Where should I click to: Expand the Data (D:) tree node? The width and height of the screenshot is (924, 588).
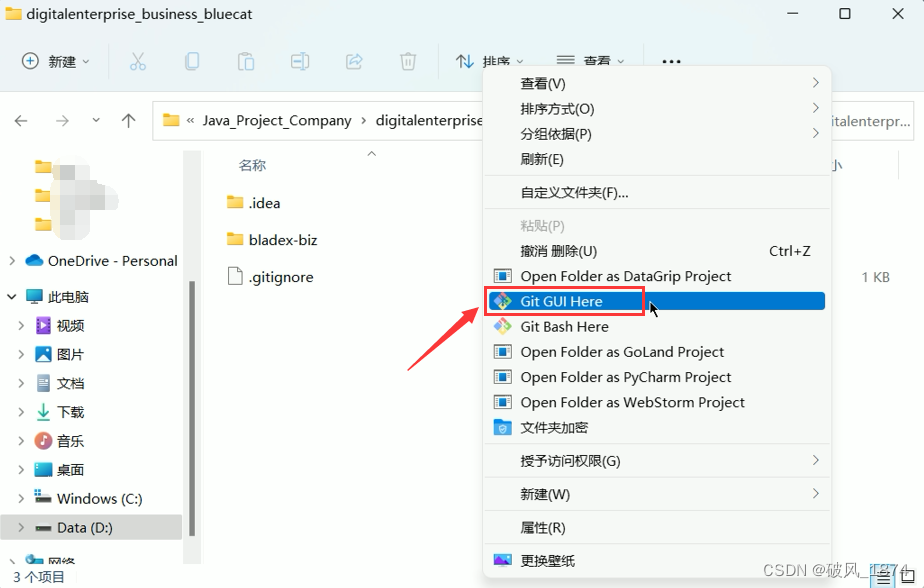[x=21, y=527]
